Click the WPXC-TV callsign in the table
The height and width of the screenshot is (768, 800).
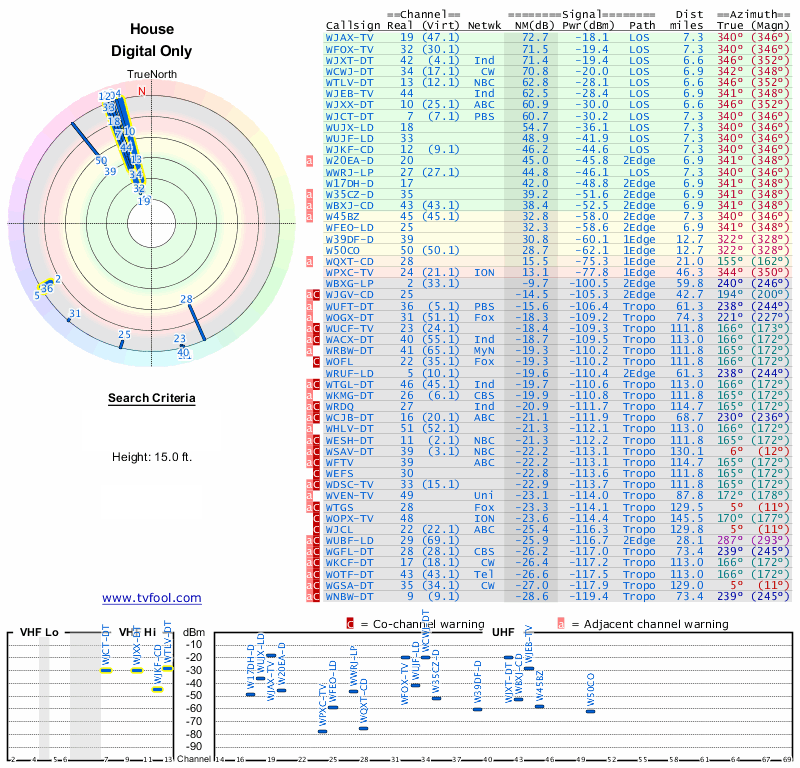point(349,272)
